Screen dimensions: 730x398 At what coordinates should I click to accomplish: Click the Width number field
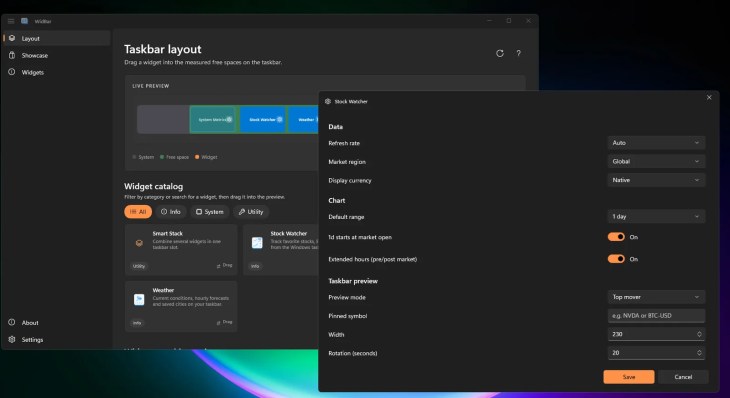[656, 334]
